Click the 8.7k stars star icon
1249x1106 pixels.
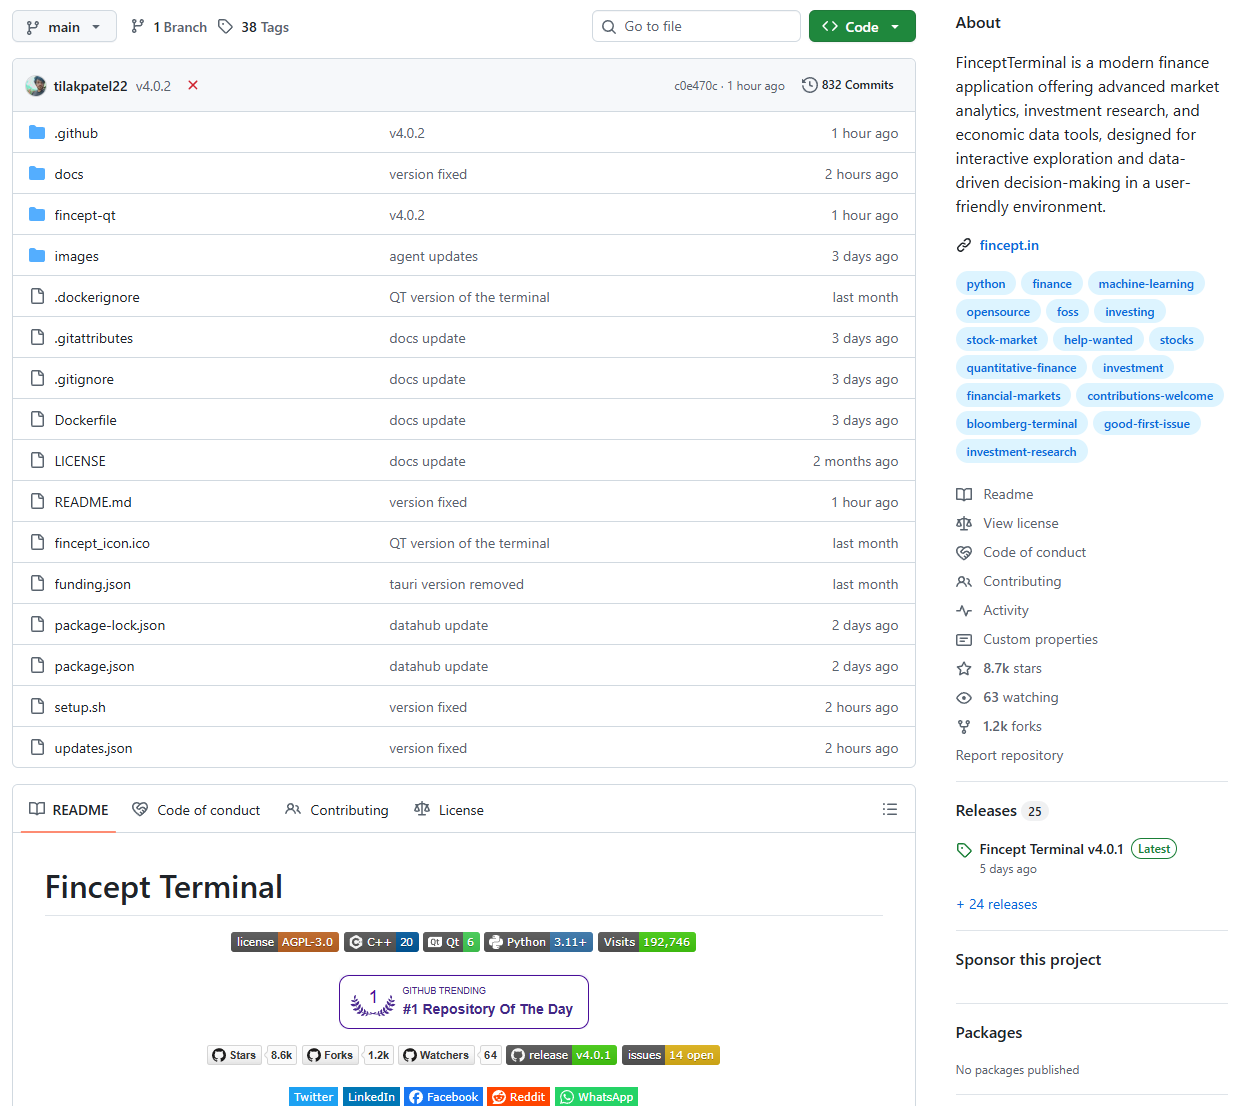[964, 668]
